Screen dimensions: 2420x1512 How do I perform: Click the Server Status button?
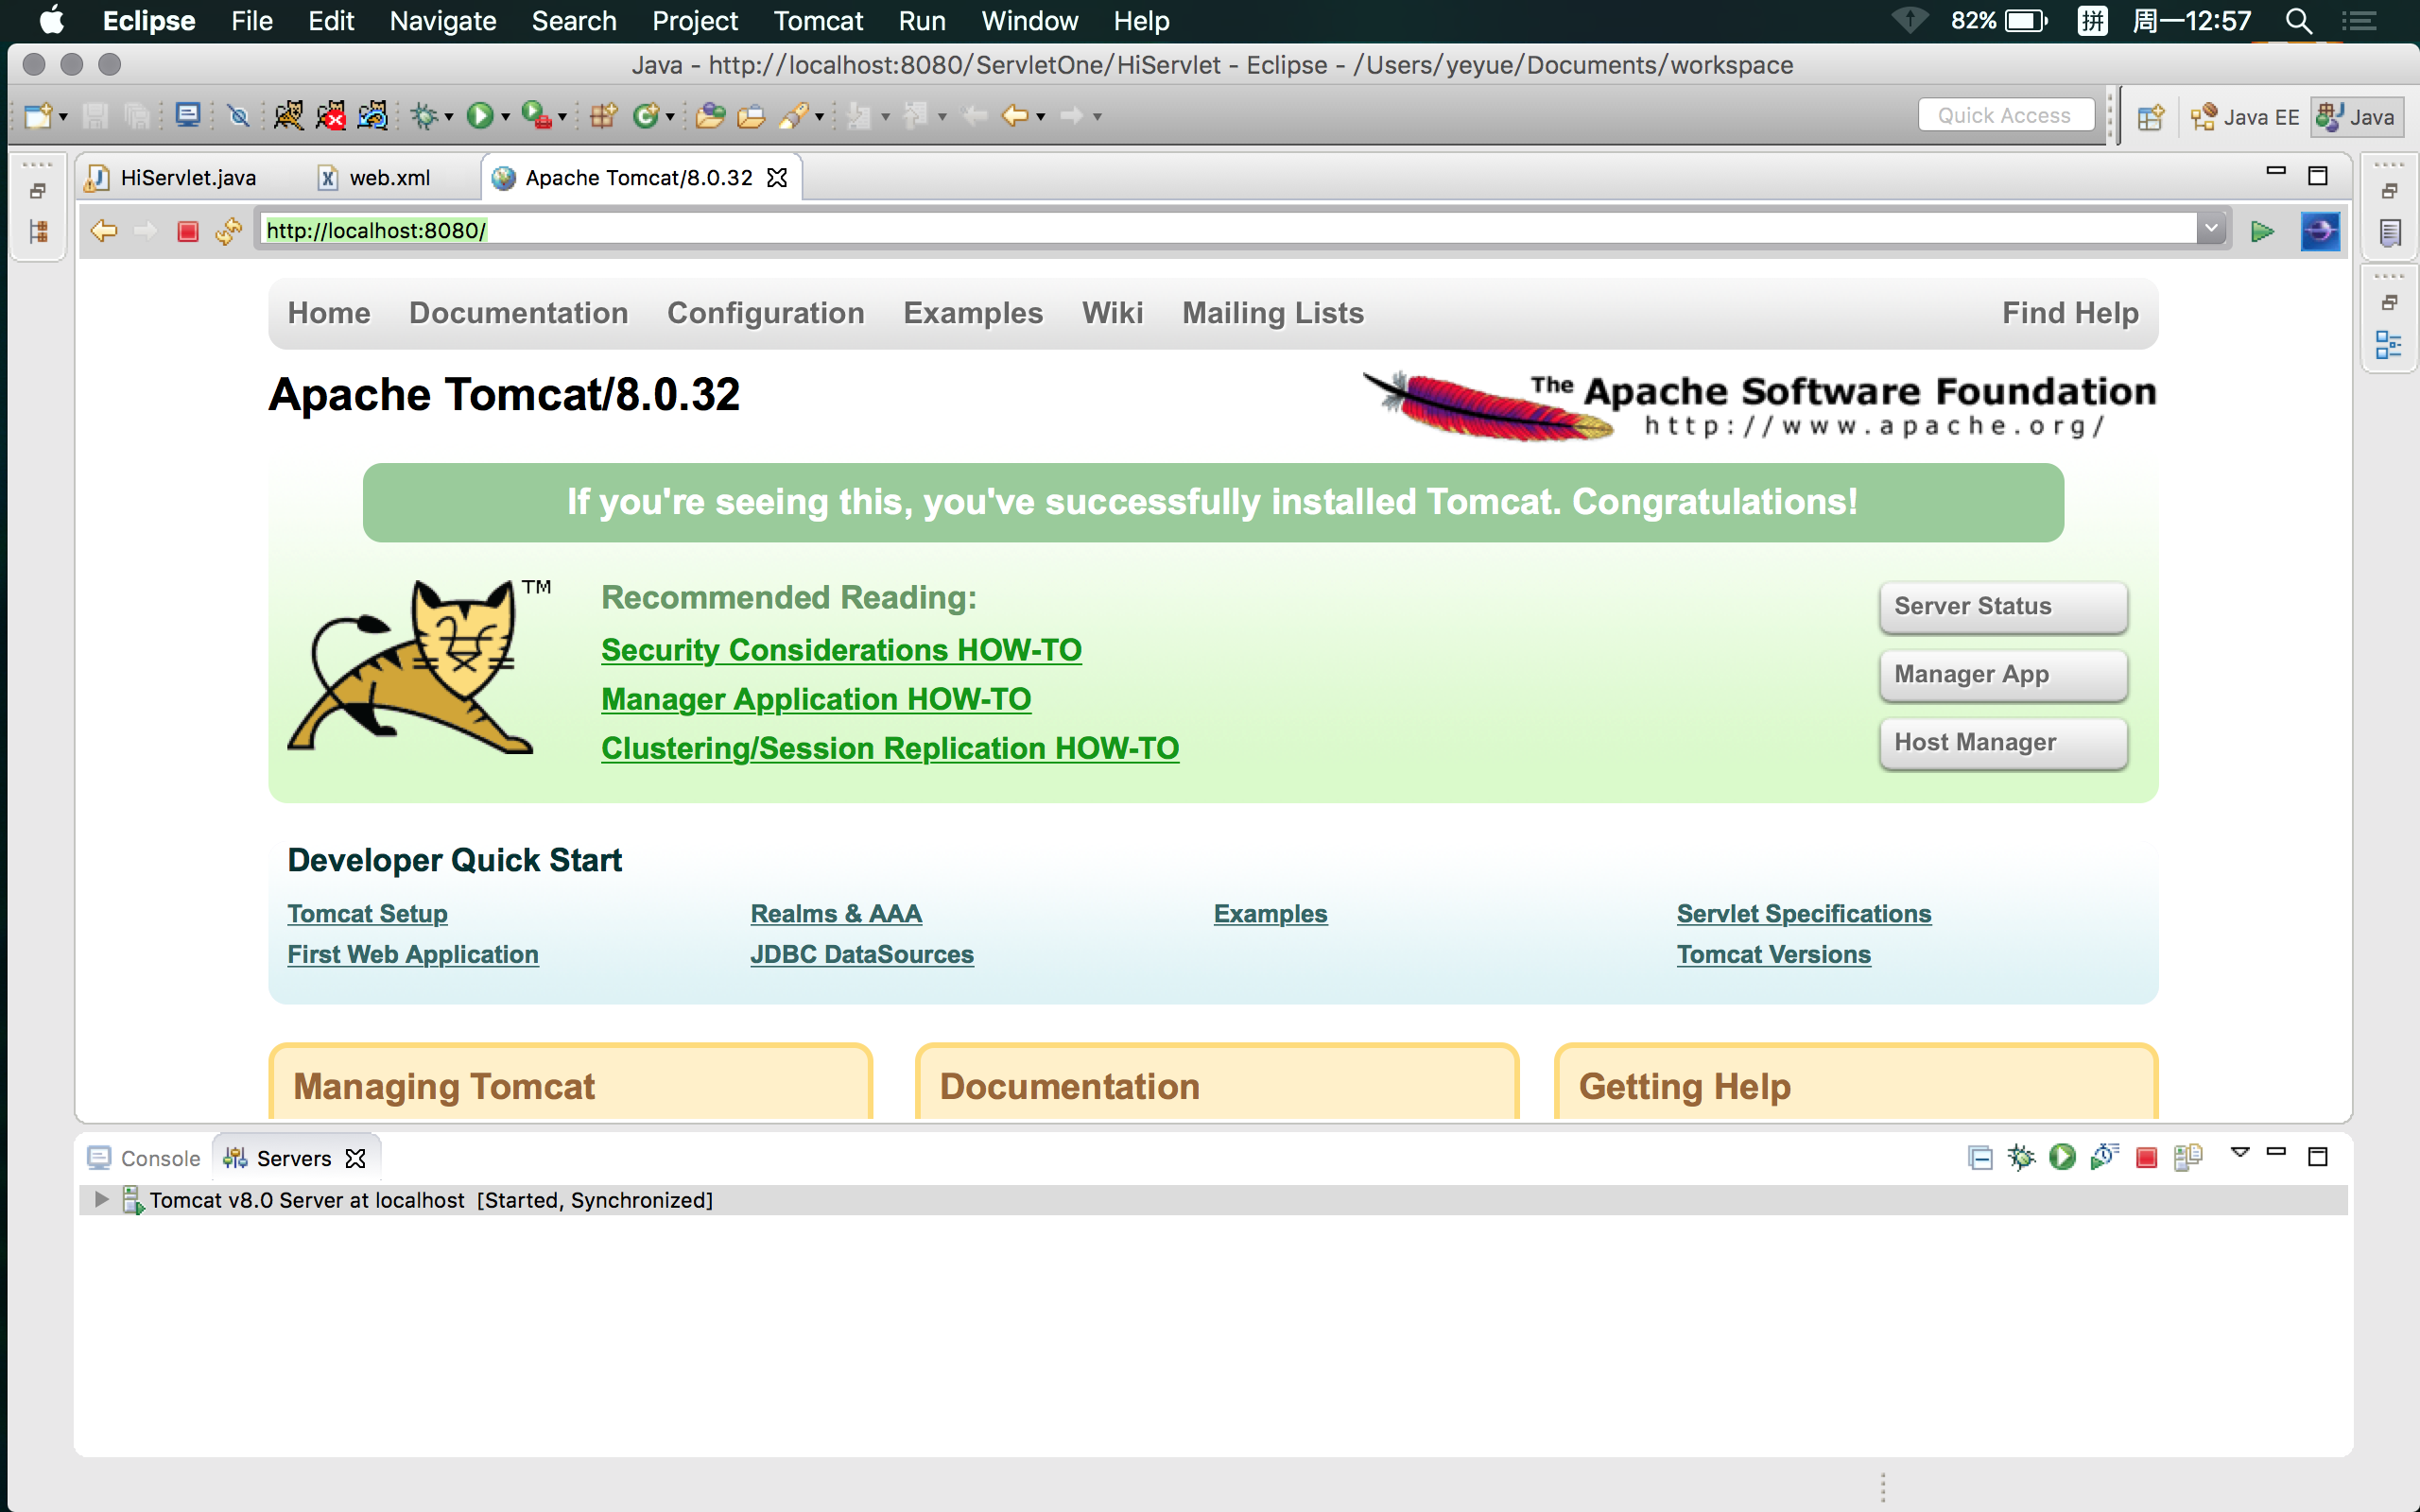coord(2003,606)
